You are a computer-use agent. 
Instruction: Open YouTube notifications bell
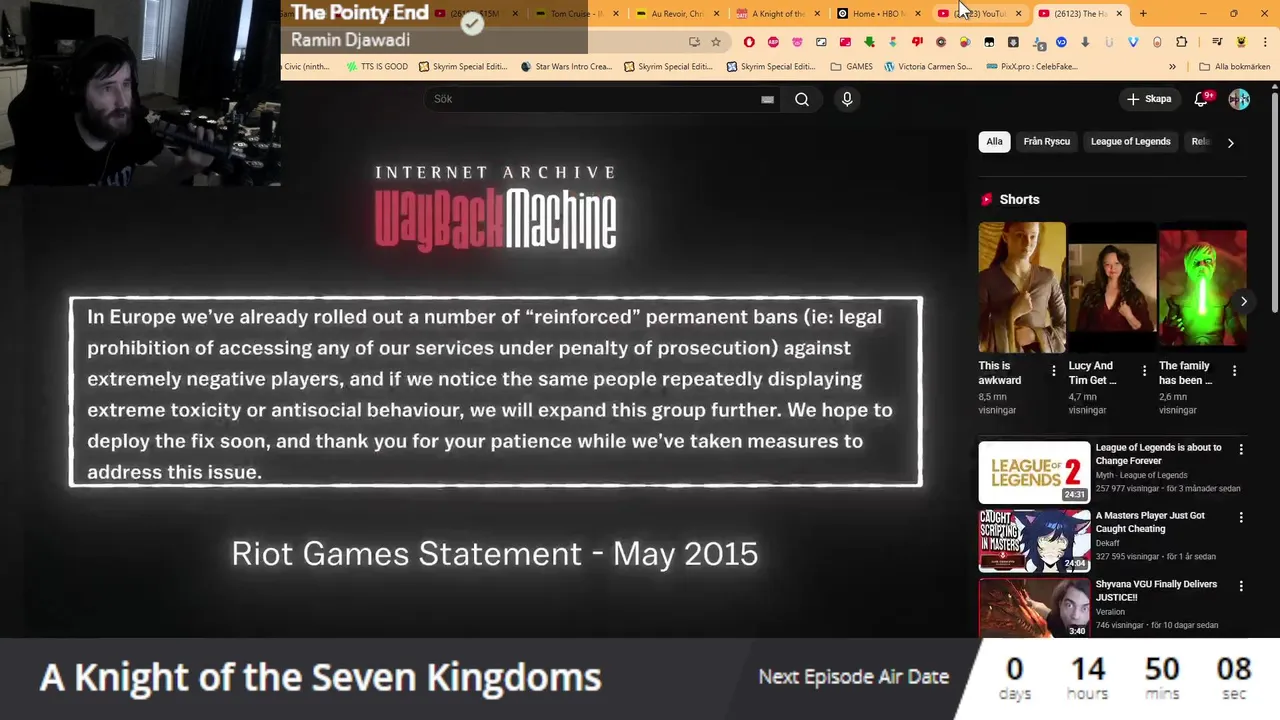tap(1202, 99)
